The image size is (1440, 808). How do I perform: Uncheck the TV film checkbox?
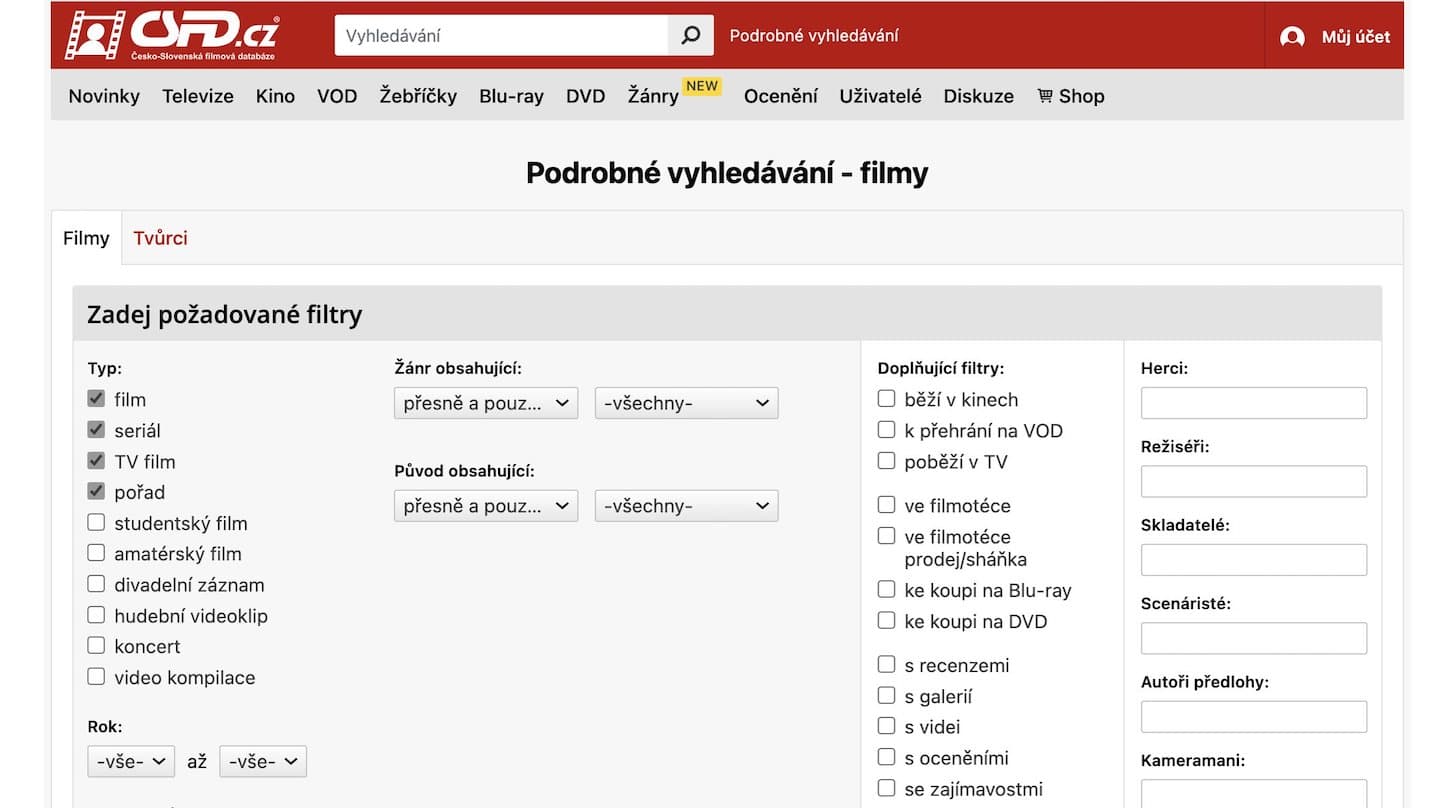pyautogui.click(x=96, y=461)
